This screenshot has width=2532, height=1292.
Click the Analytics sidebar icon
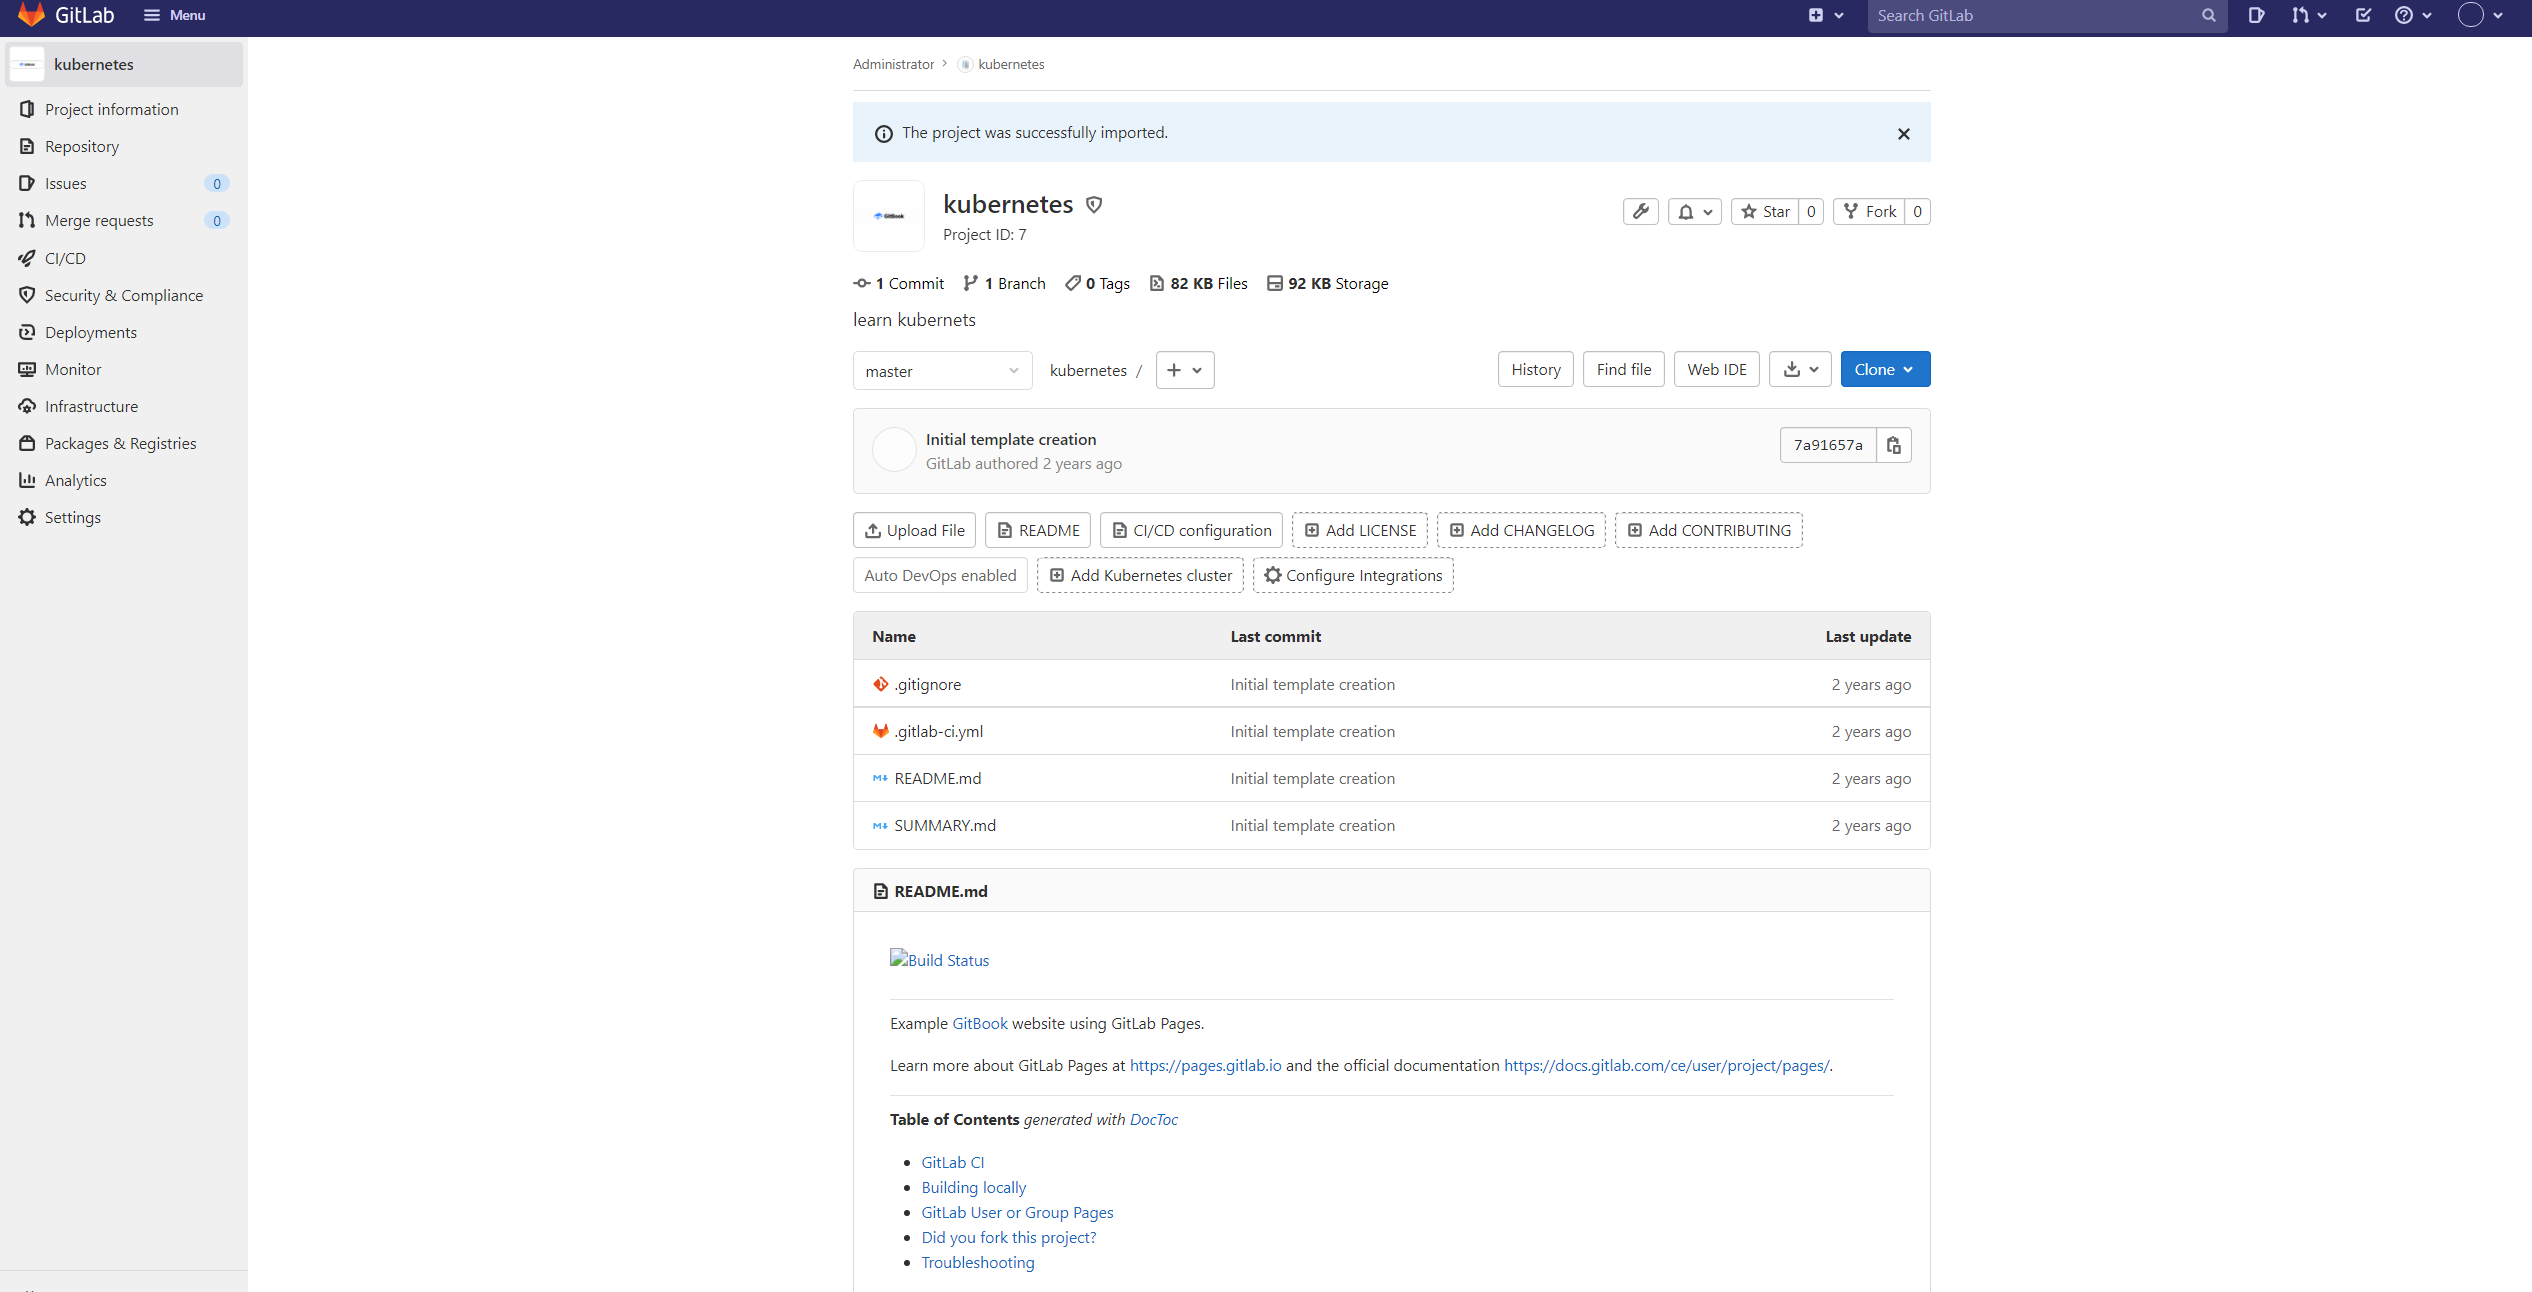(x=27, y=480)
